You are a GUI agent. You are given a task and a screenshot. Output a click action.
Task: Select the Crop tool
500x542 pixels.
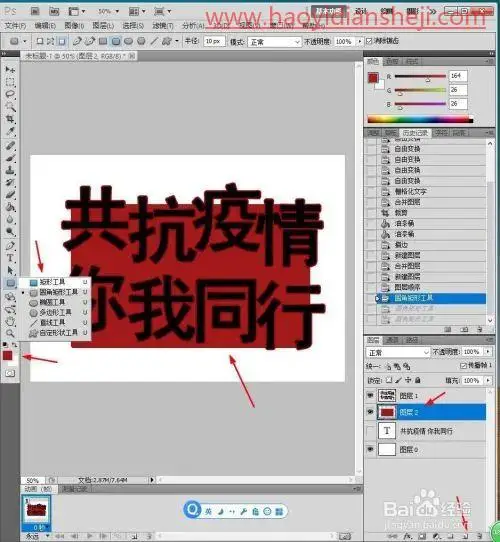10,119
